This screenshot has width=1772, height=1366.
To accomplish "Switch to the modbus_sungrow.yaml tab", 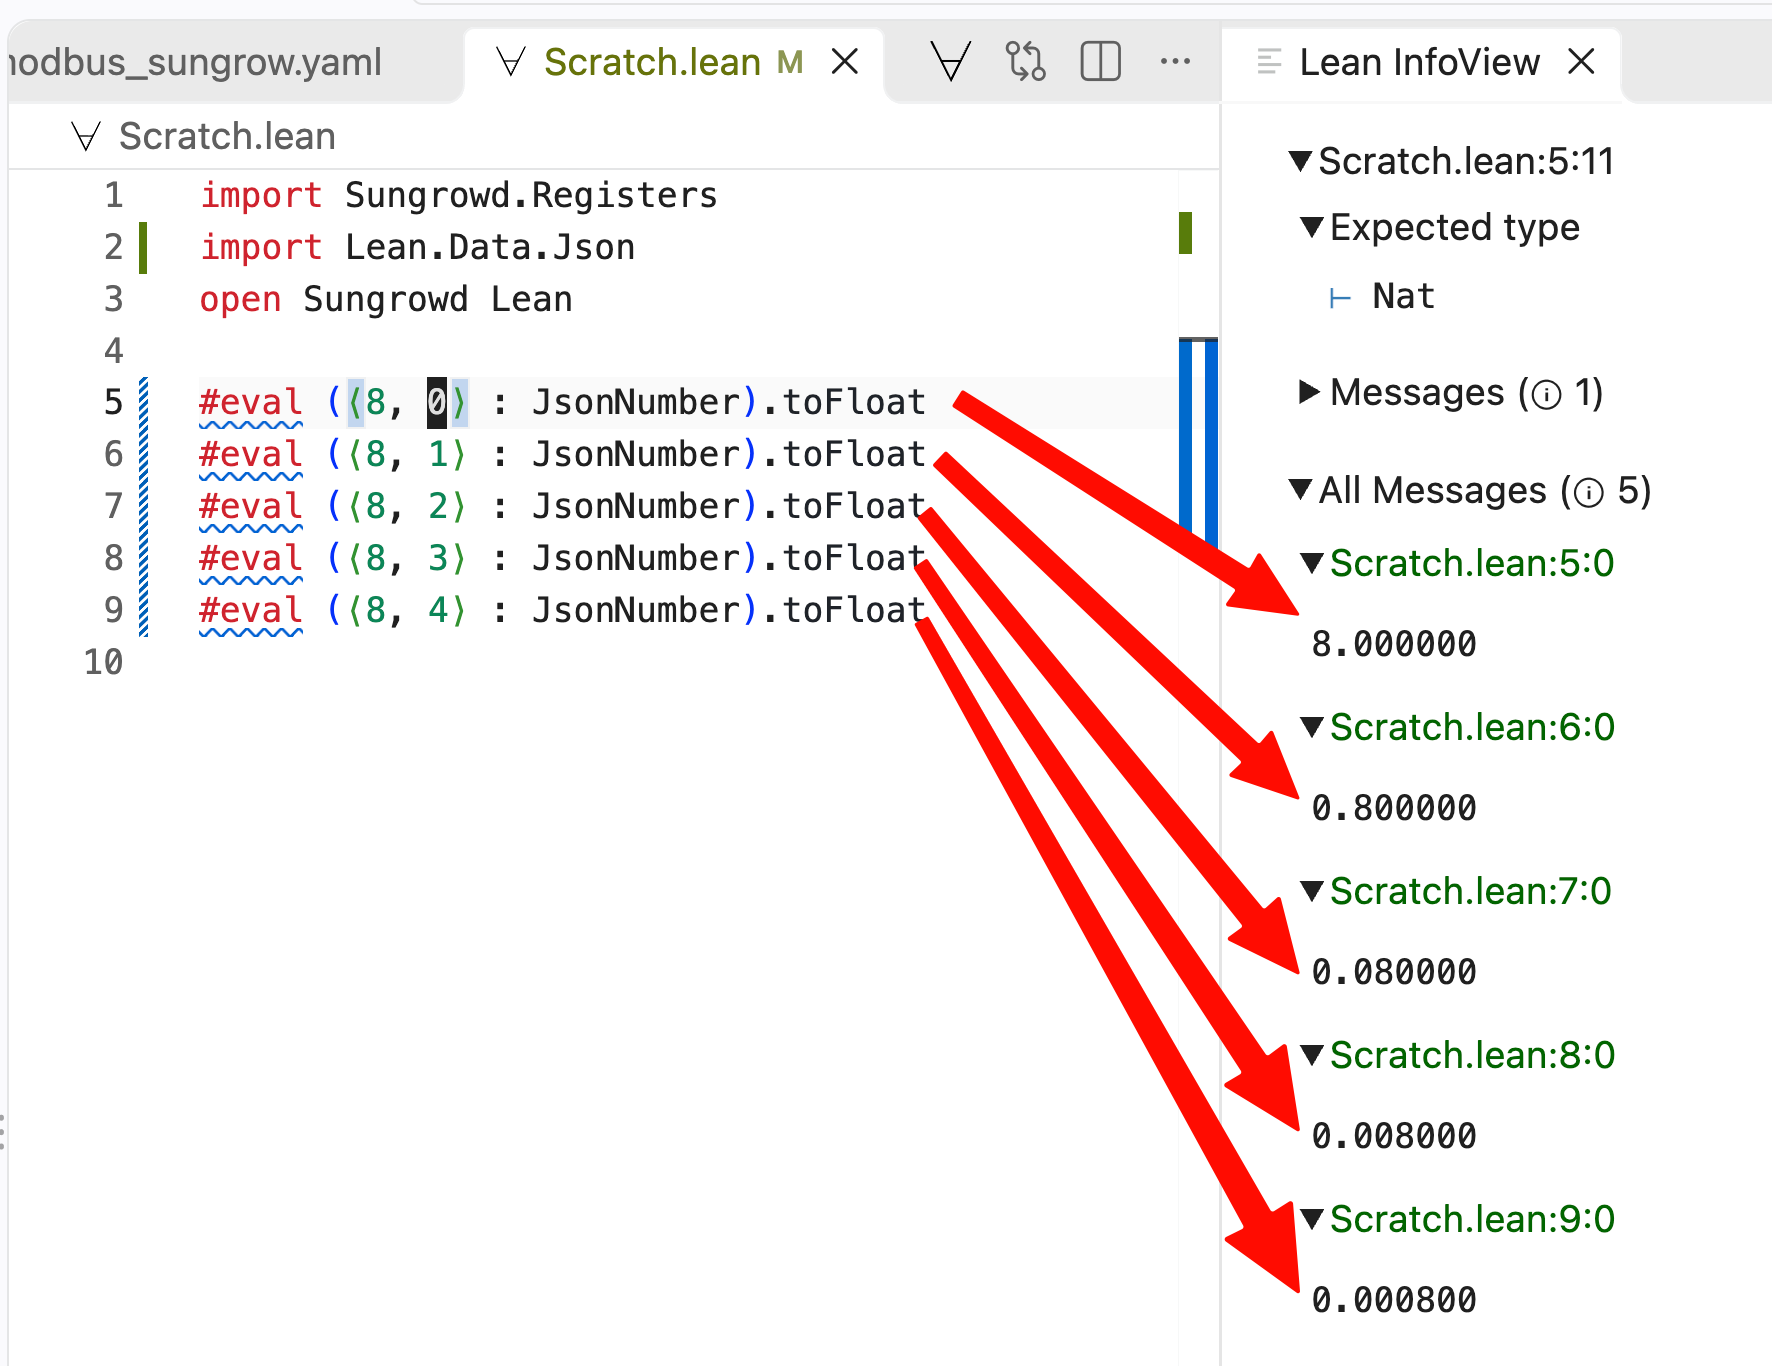I will 195,62.
